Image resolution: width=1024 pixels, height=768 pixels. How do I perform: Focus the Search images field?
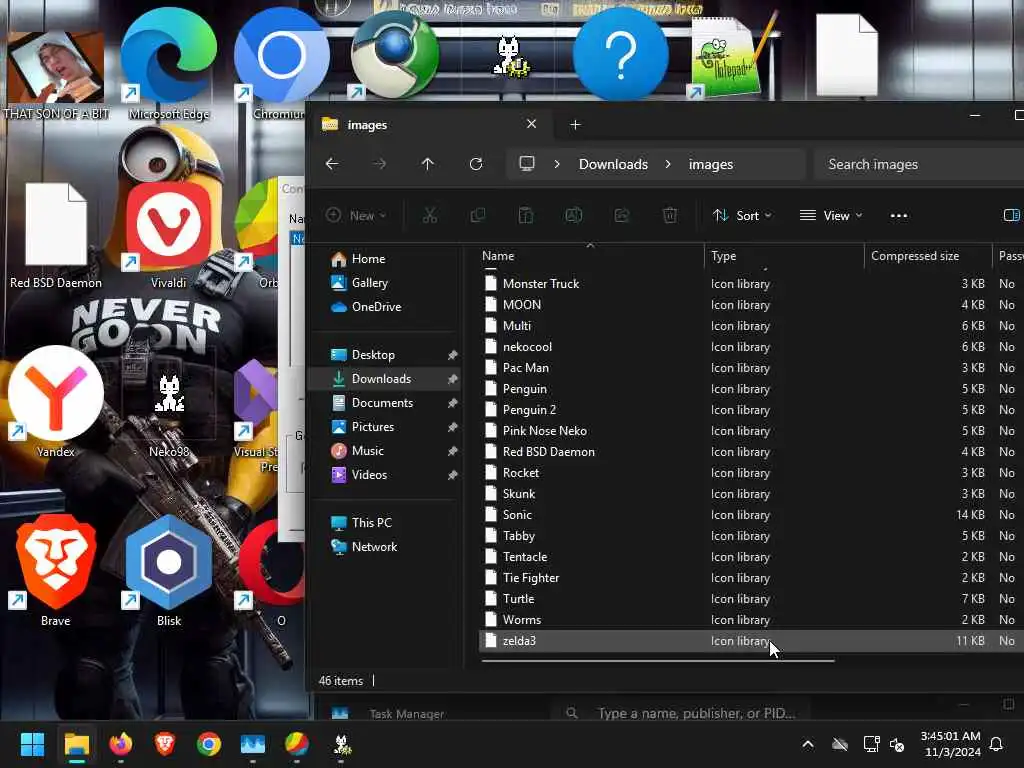tap(920, 164)
